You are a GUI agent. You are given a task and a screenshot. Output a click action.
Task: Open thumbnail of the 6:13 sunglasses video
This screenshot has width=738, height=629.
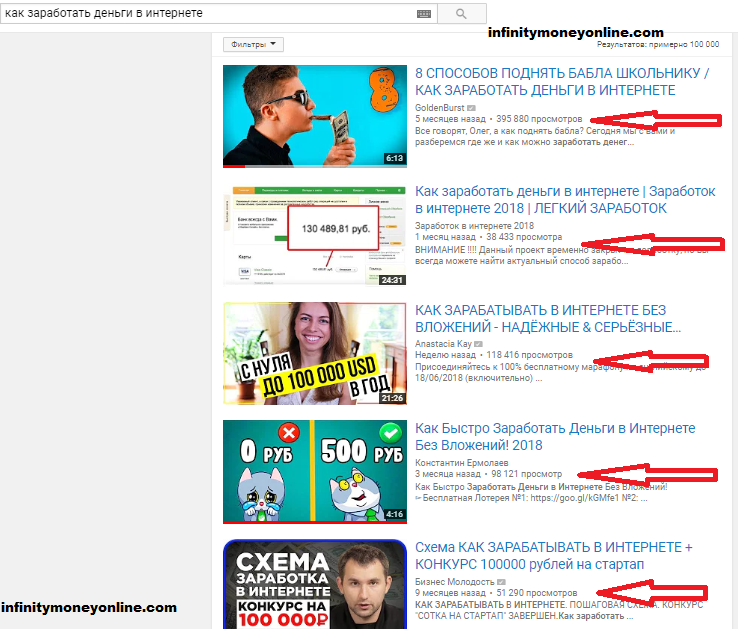(x=315, y=116)
